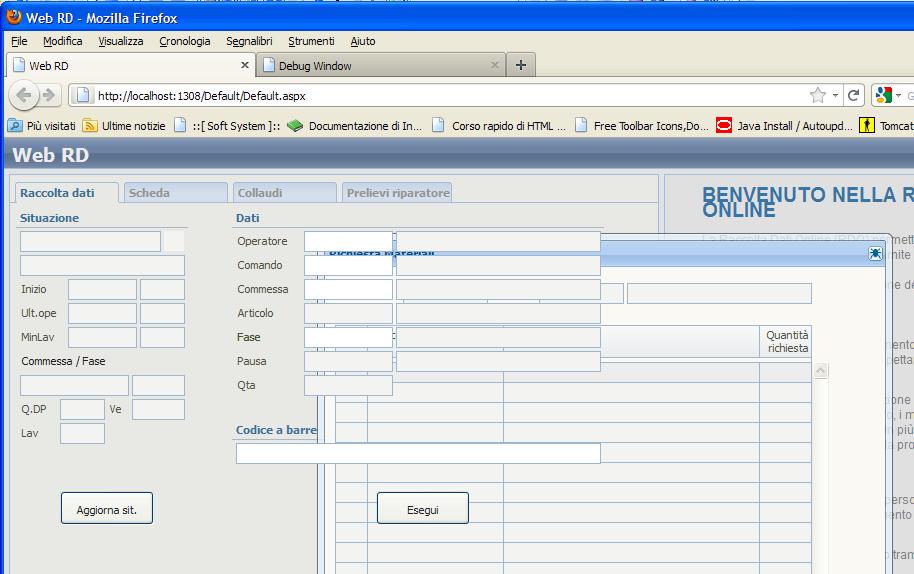This screenshot has height=574, width=914.
Task: Click the Ve field
Action: coord(159,409)
